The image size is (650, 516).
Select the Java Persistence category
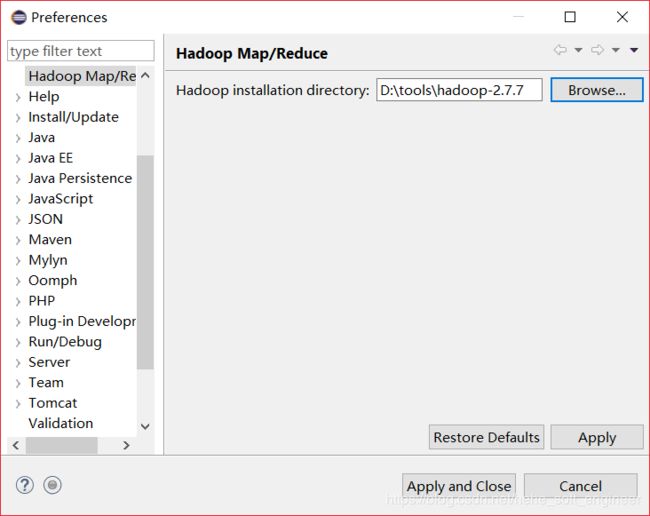80,178
